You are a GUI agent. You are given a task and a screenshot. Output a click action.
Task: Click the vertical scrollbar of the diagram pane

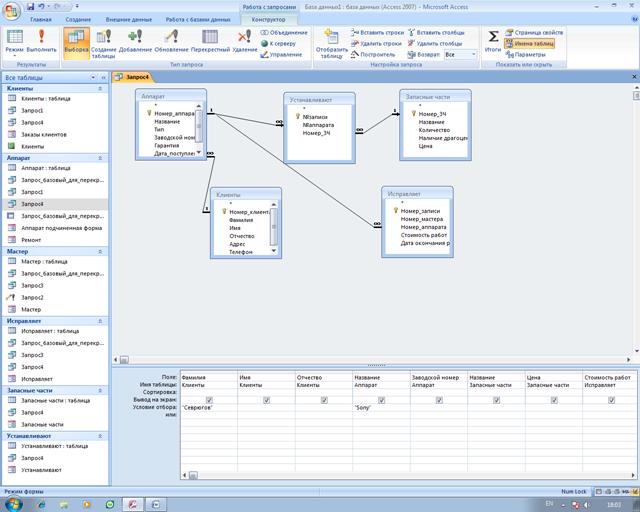(635, 220)
